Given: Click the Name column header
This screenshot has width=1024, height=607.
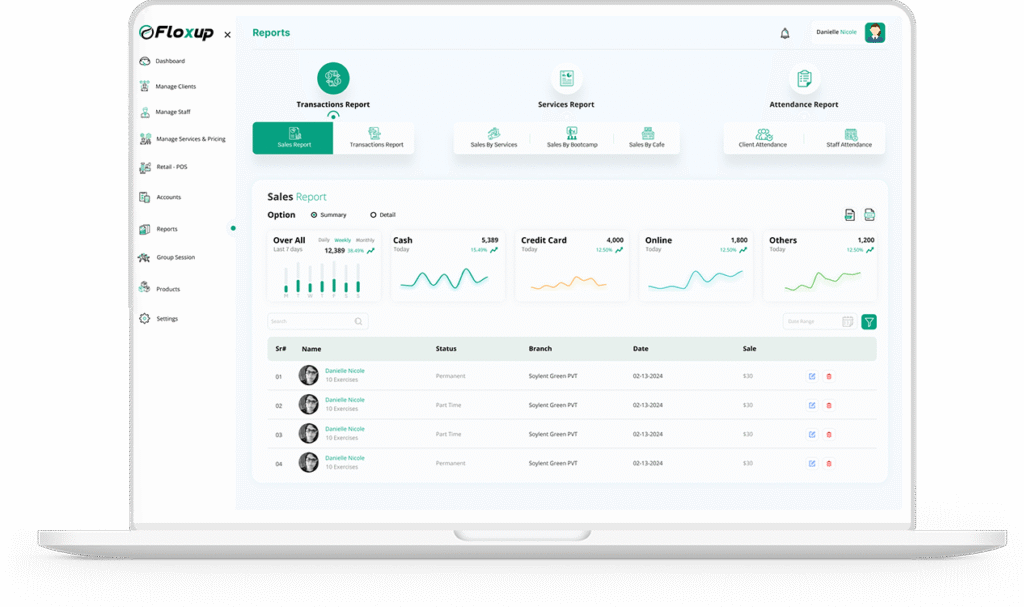Looking at the screenshot, I should click(311, 349).
